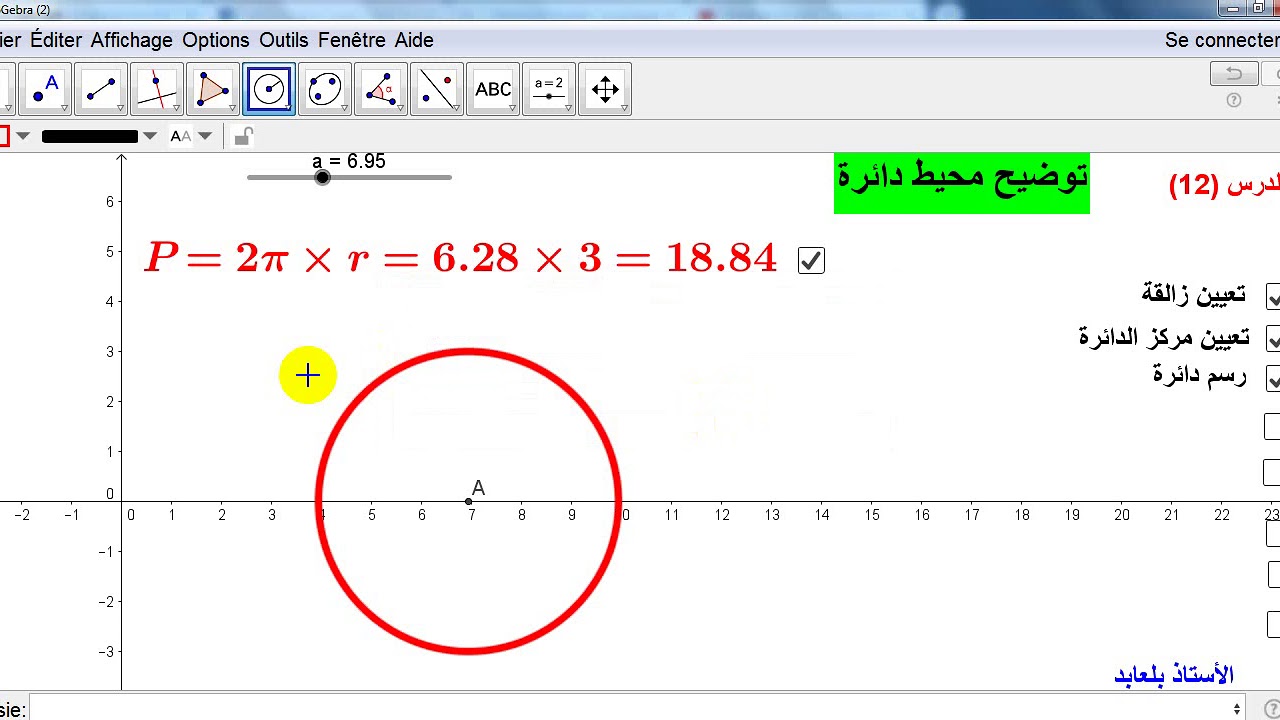
Task: Open the Fenêtre menu
Action: pyautogui.click(x=352, y=40)
